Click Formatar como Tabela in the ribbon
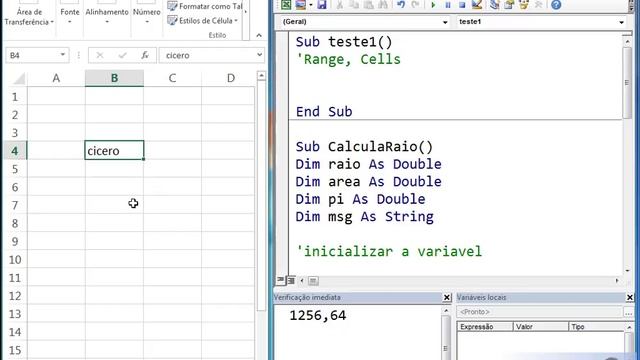The height and width of the screenshot is (360, 640). [x=205, y=6]
